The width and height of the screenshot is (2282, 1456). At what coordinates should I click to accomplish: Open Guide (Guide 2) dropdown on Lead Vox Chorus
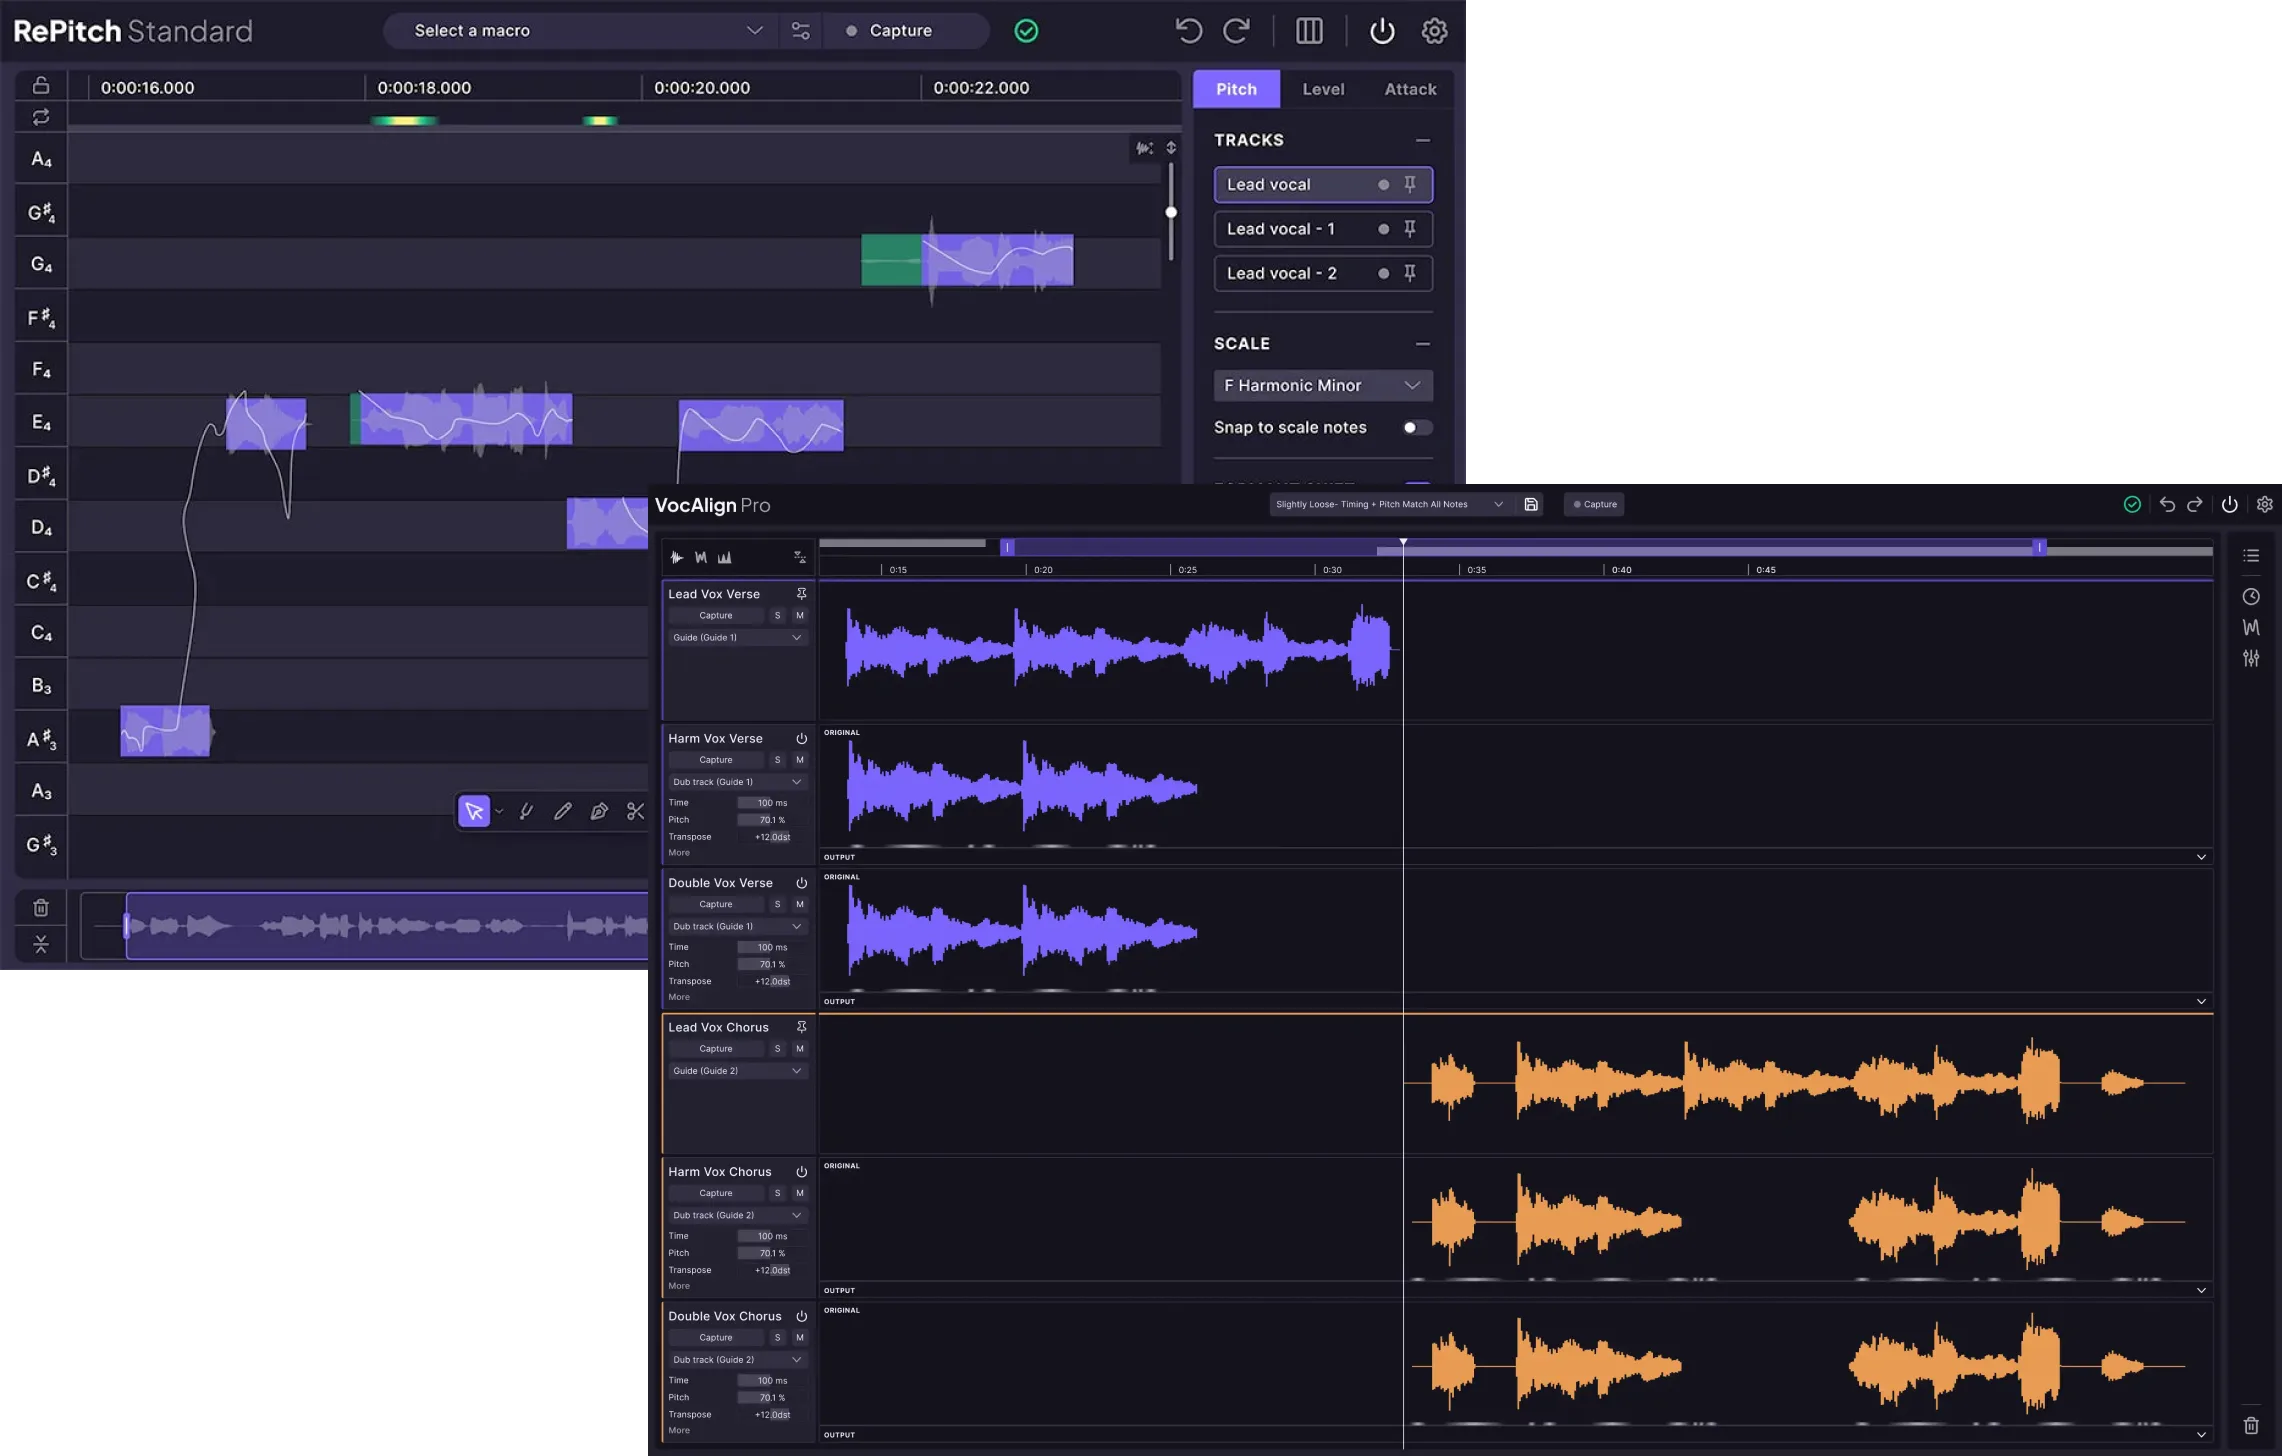(x=737, y=1071)
